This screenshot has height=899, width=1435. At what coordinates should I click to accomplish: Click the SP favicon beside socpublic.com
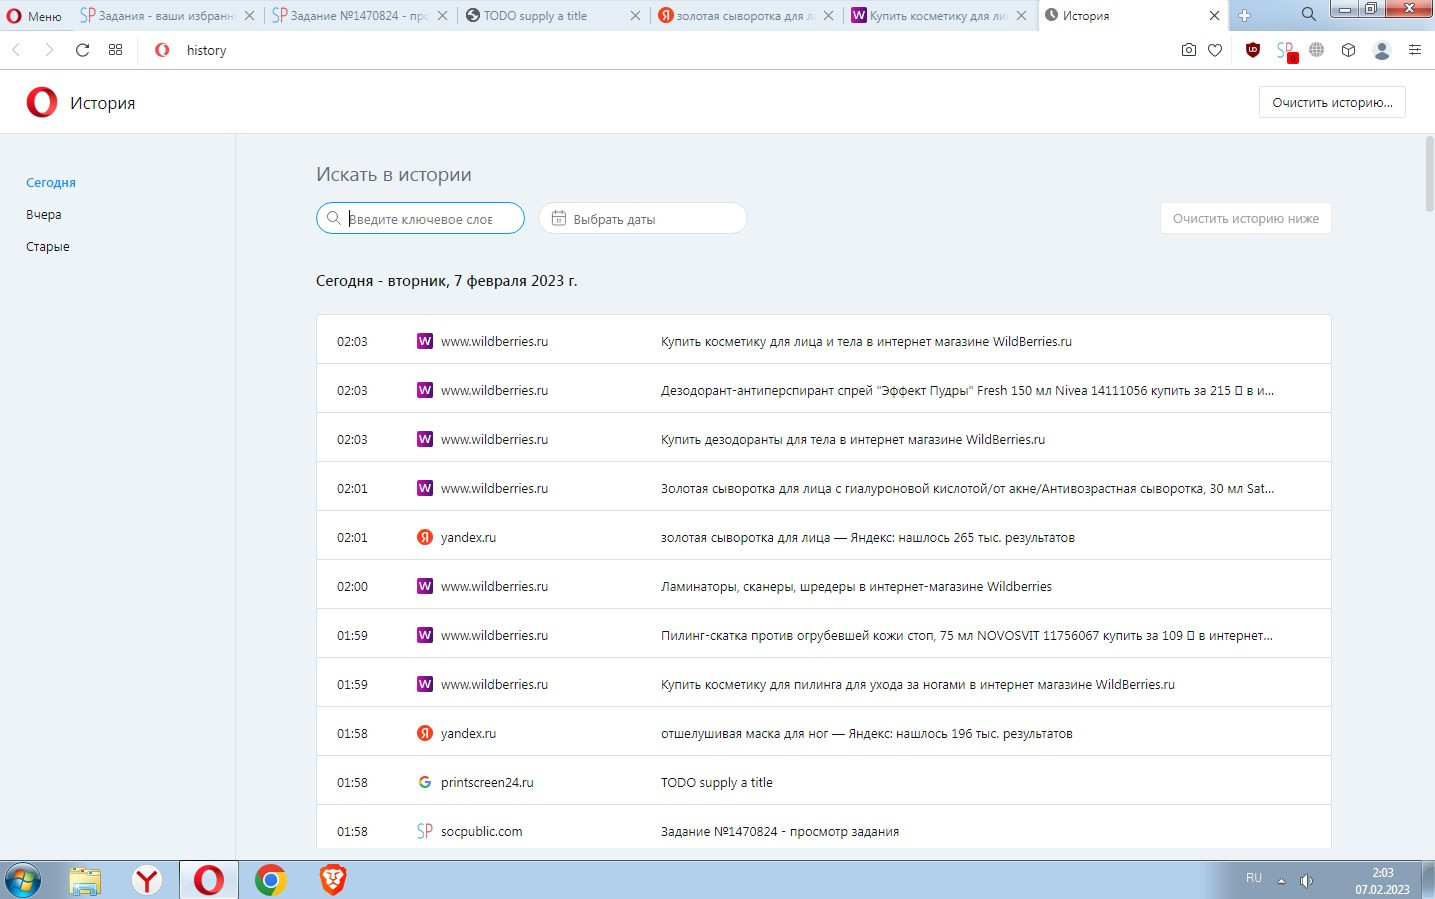coord(425,831)
